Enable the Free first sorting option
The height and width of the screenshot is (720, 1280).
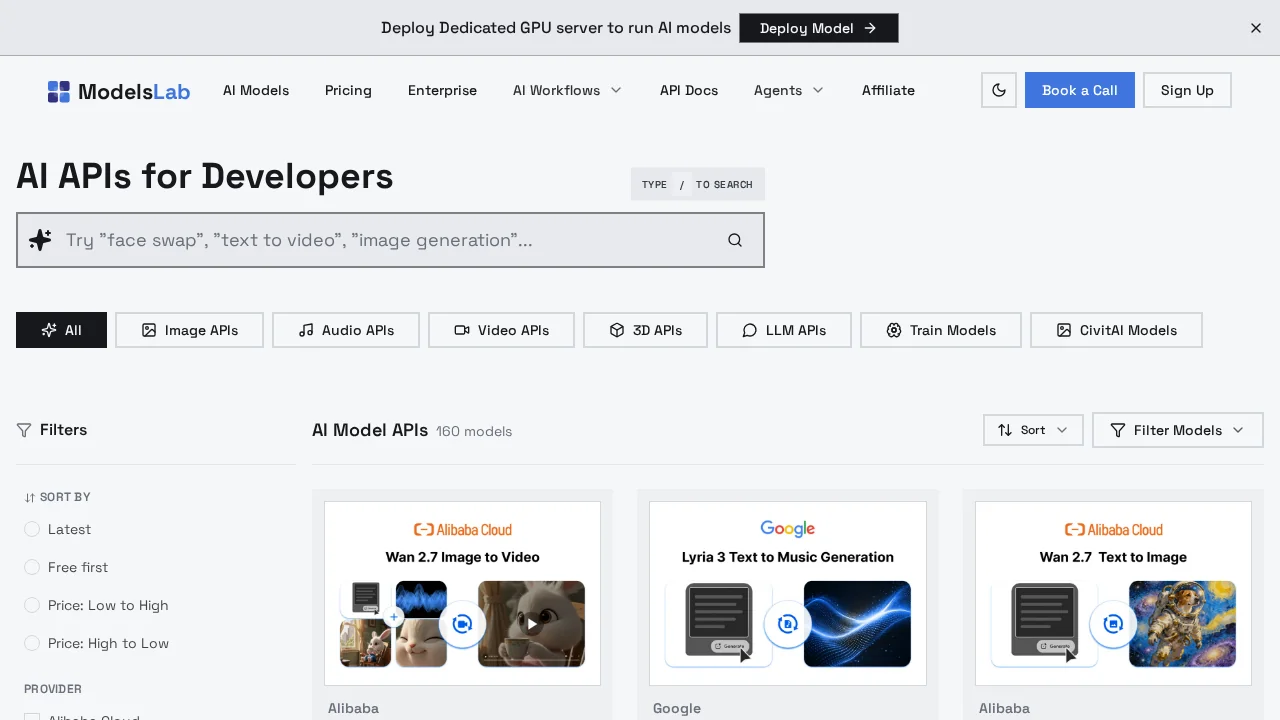(x=32, y=567)
